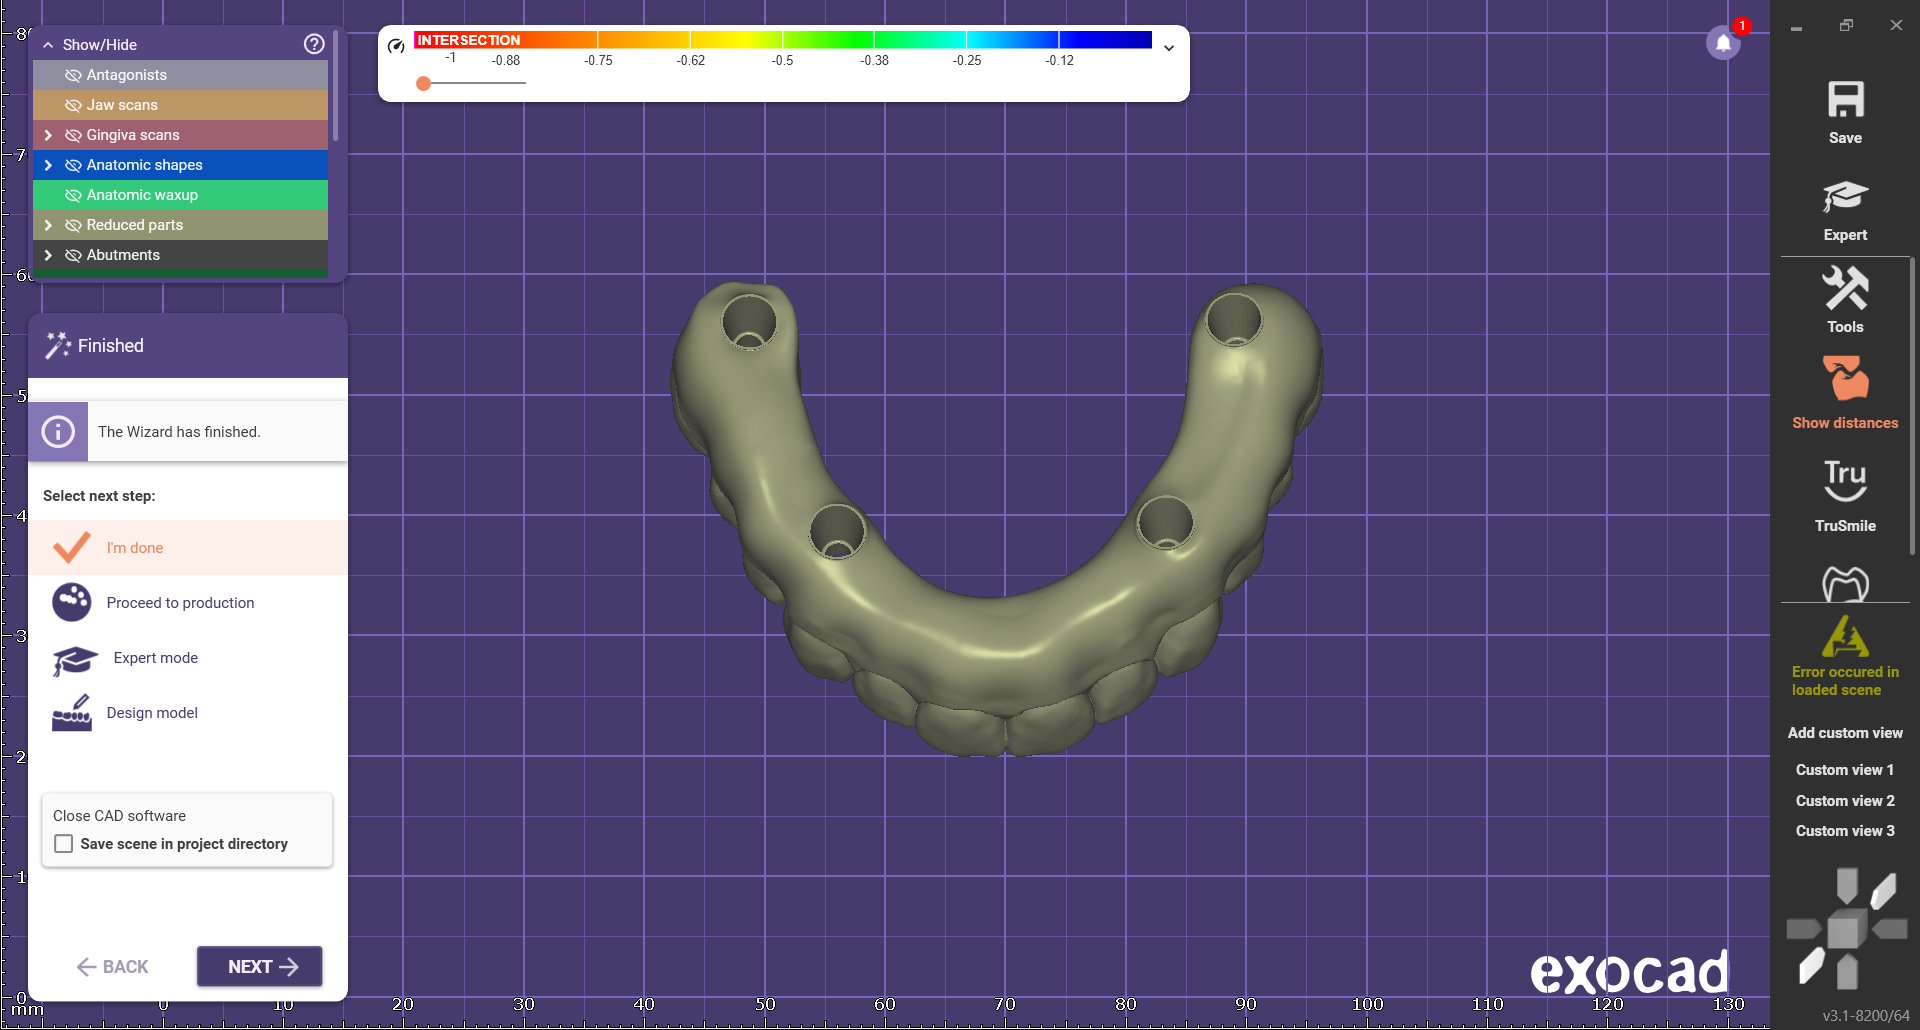1920x1030 pixels.
Task: Click the intersection gauge icon
Action: [x=396, y=46]
